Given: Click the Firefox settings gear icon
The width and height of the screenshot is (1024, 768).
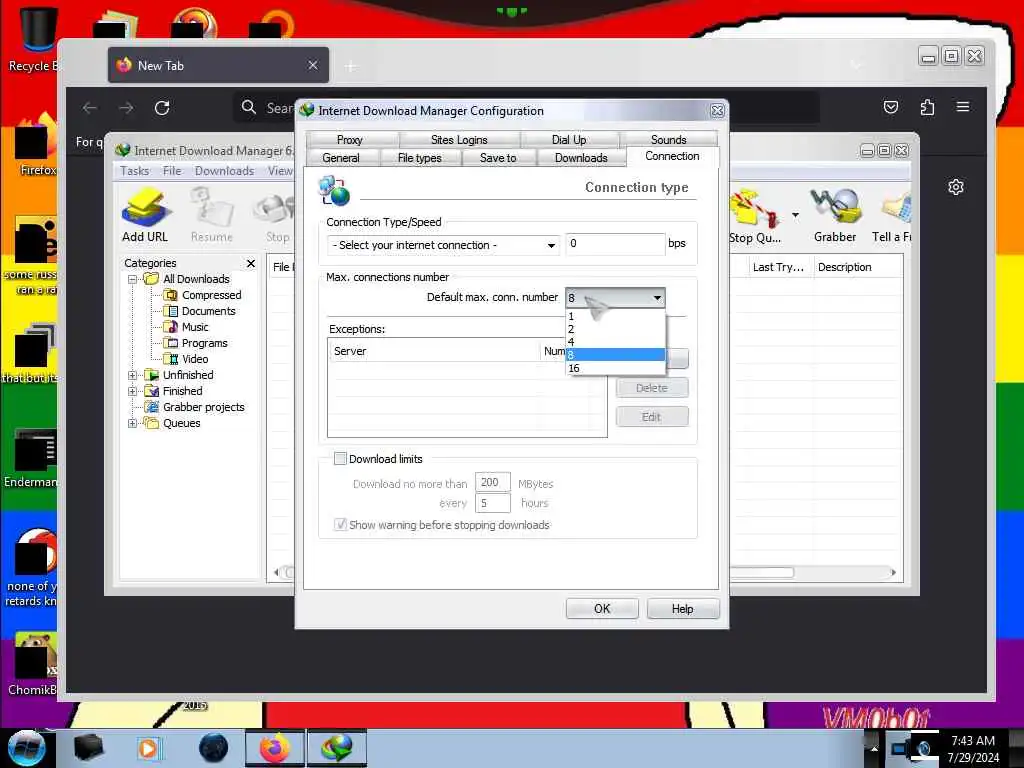Looking at the screenshot, I should pos(955,187).
